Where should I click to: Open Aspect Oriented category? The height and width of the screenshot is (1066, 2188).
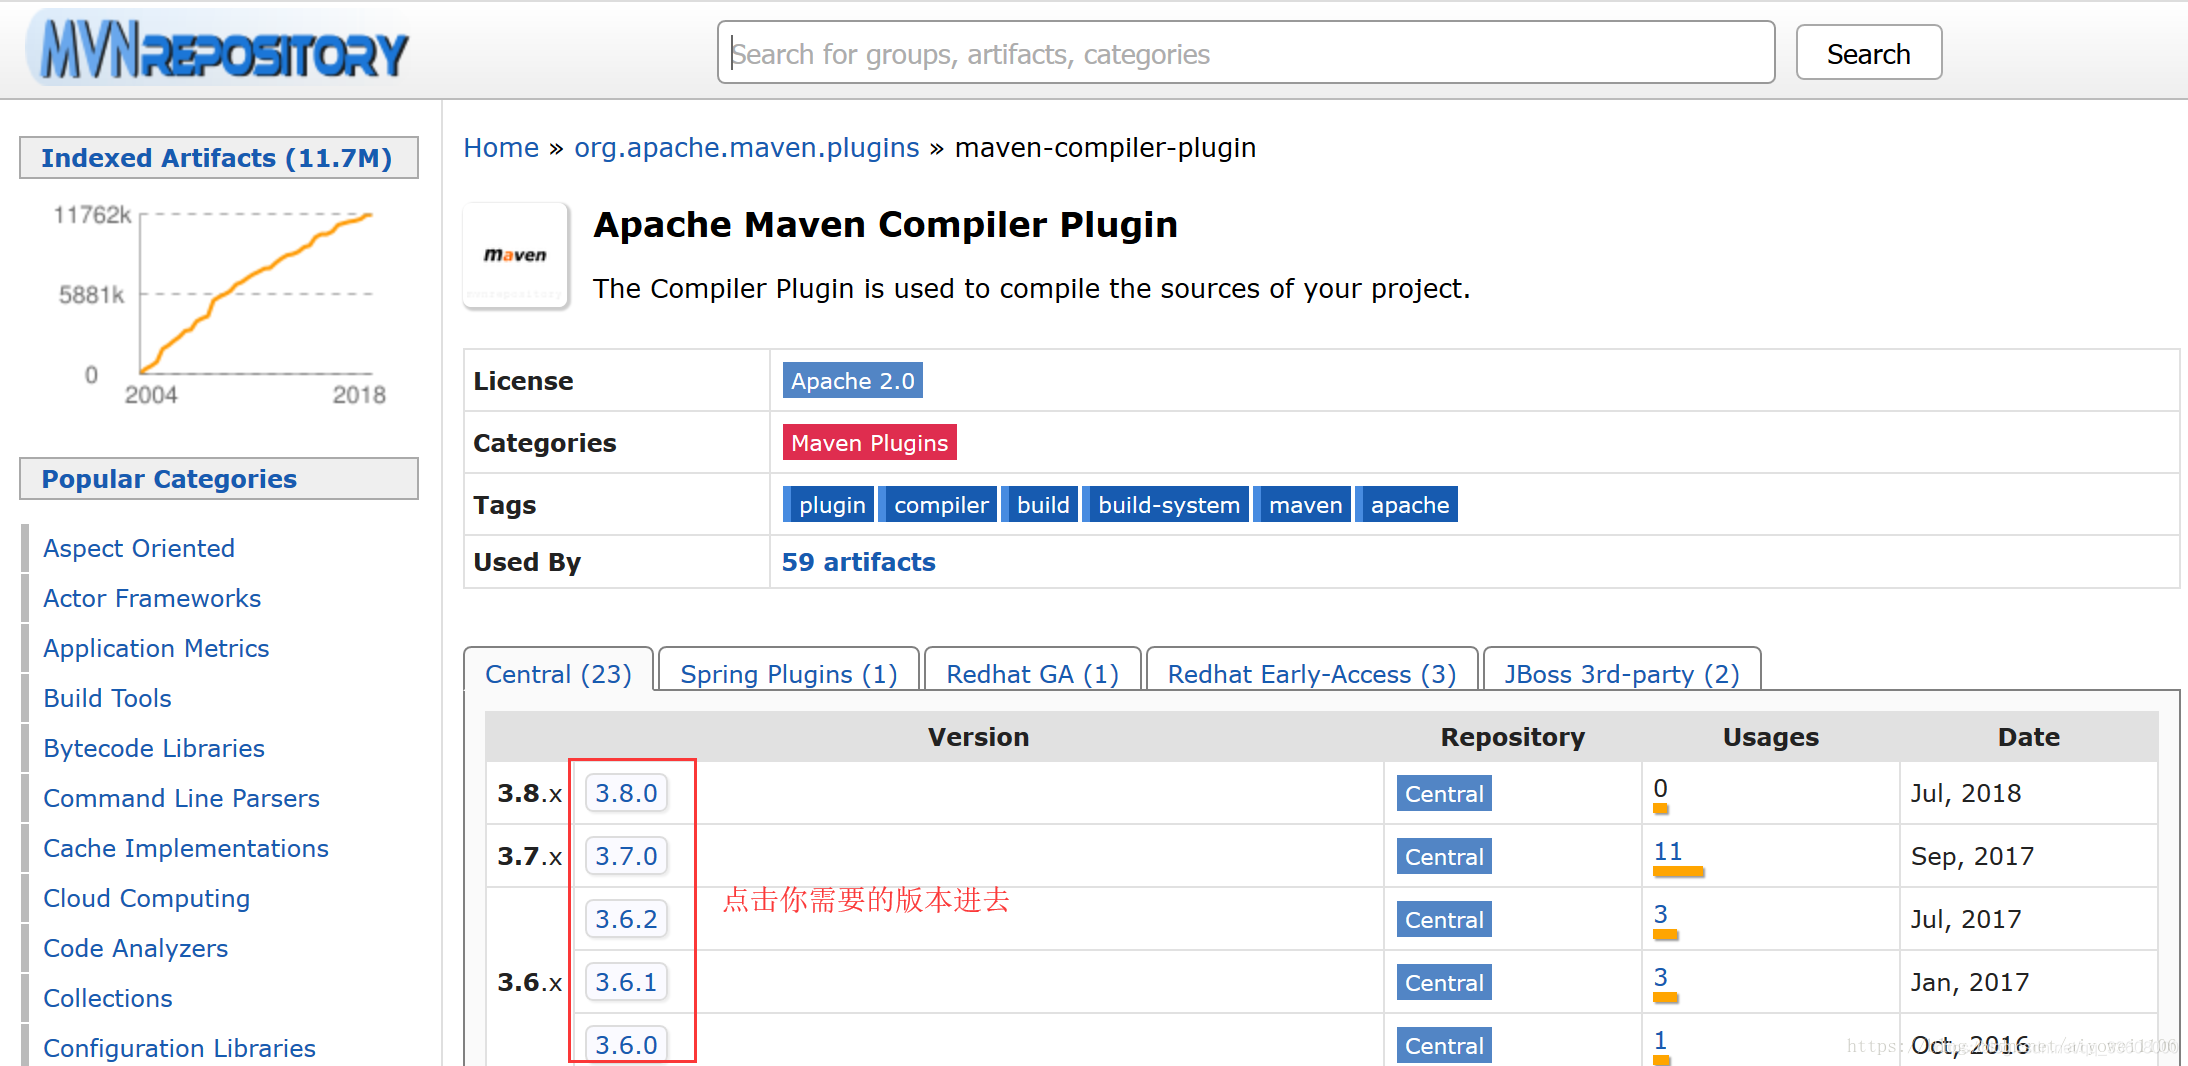tap(139, 548)
